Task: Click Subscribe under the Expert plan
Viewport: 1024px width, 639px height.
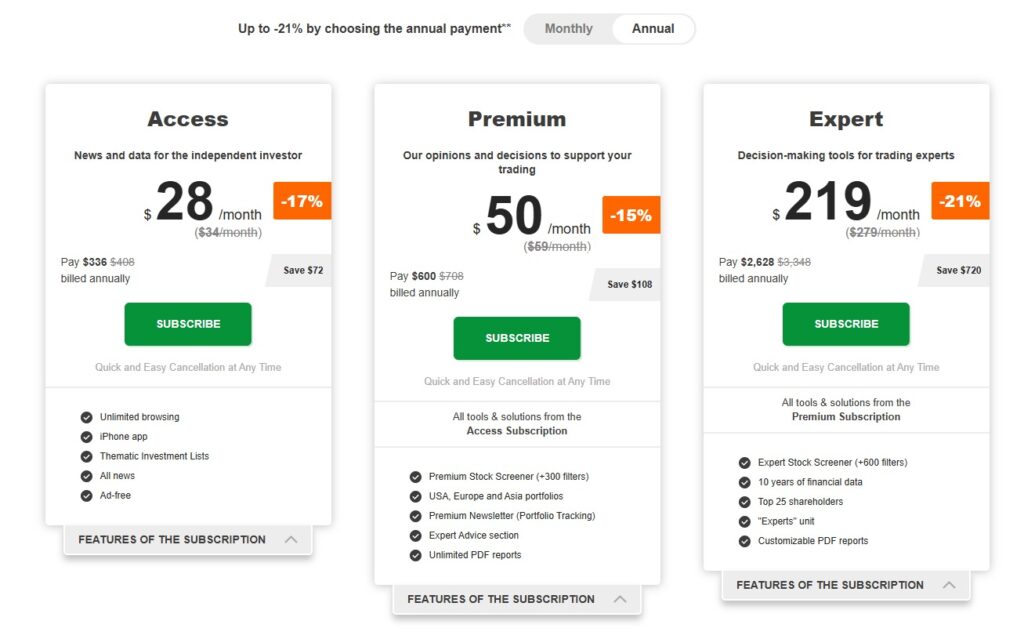Action: click(845, 324)
